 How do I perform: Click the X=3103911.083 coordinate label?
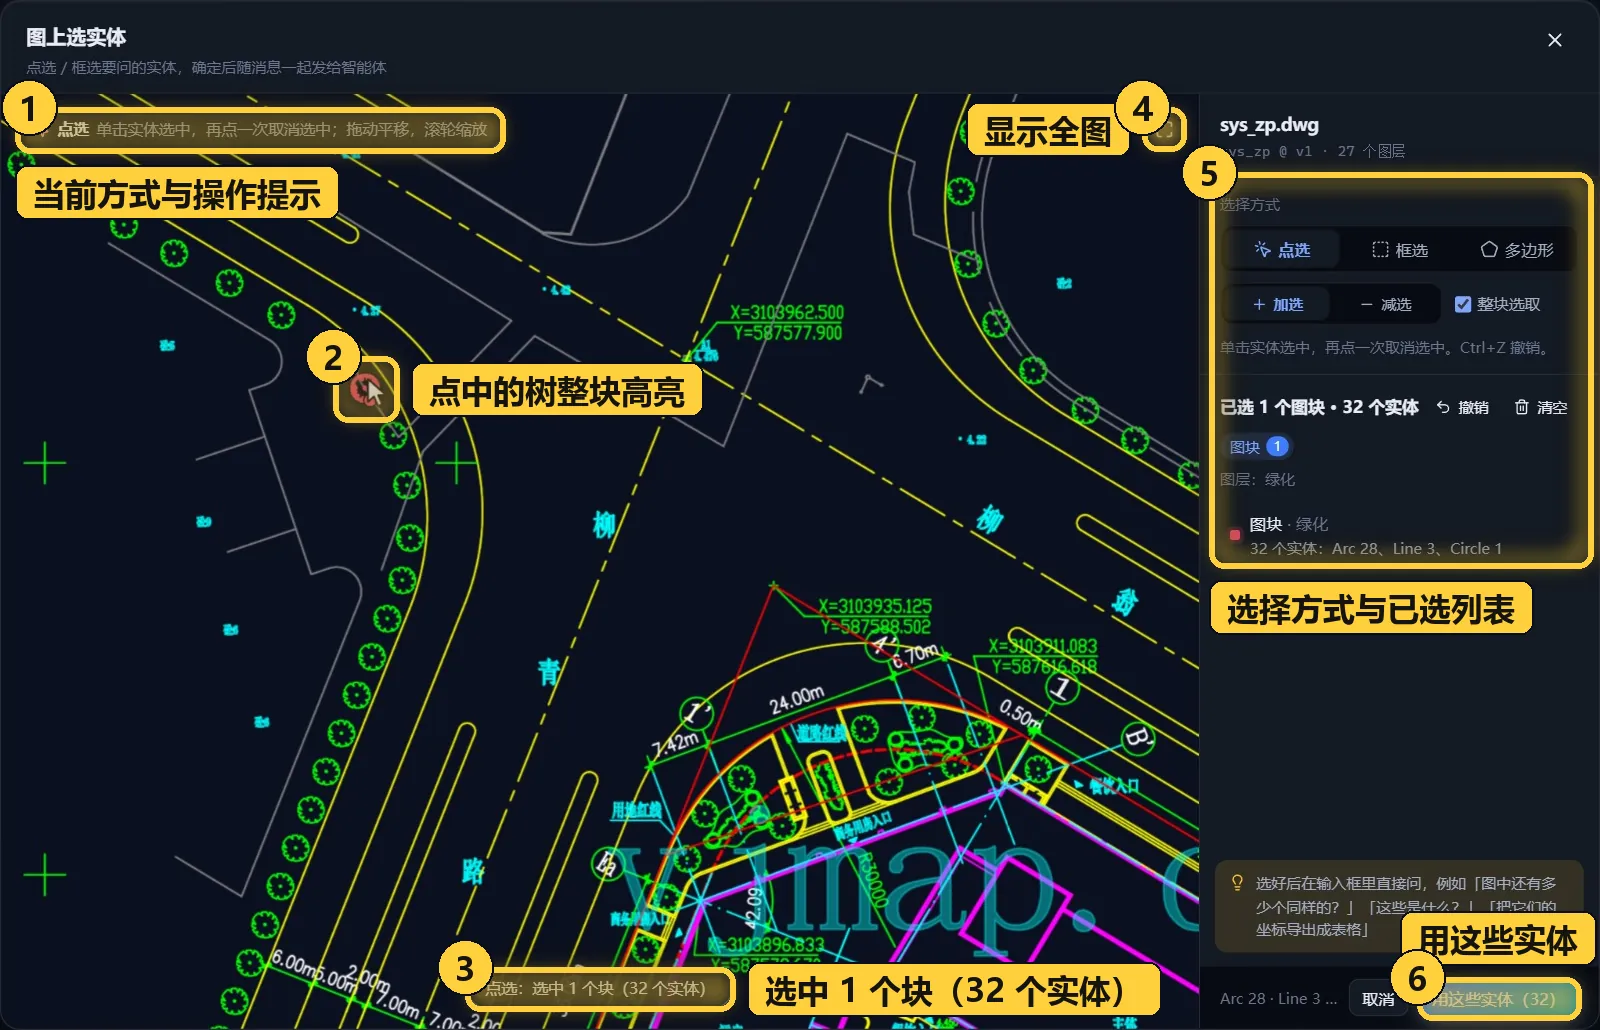1043,646
